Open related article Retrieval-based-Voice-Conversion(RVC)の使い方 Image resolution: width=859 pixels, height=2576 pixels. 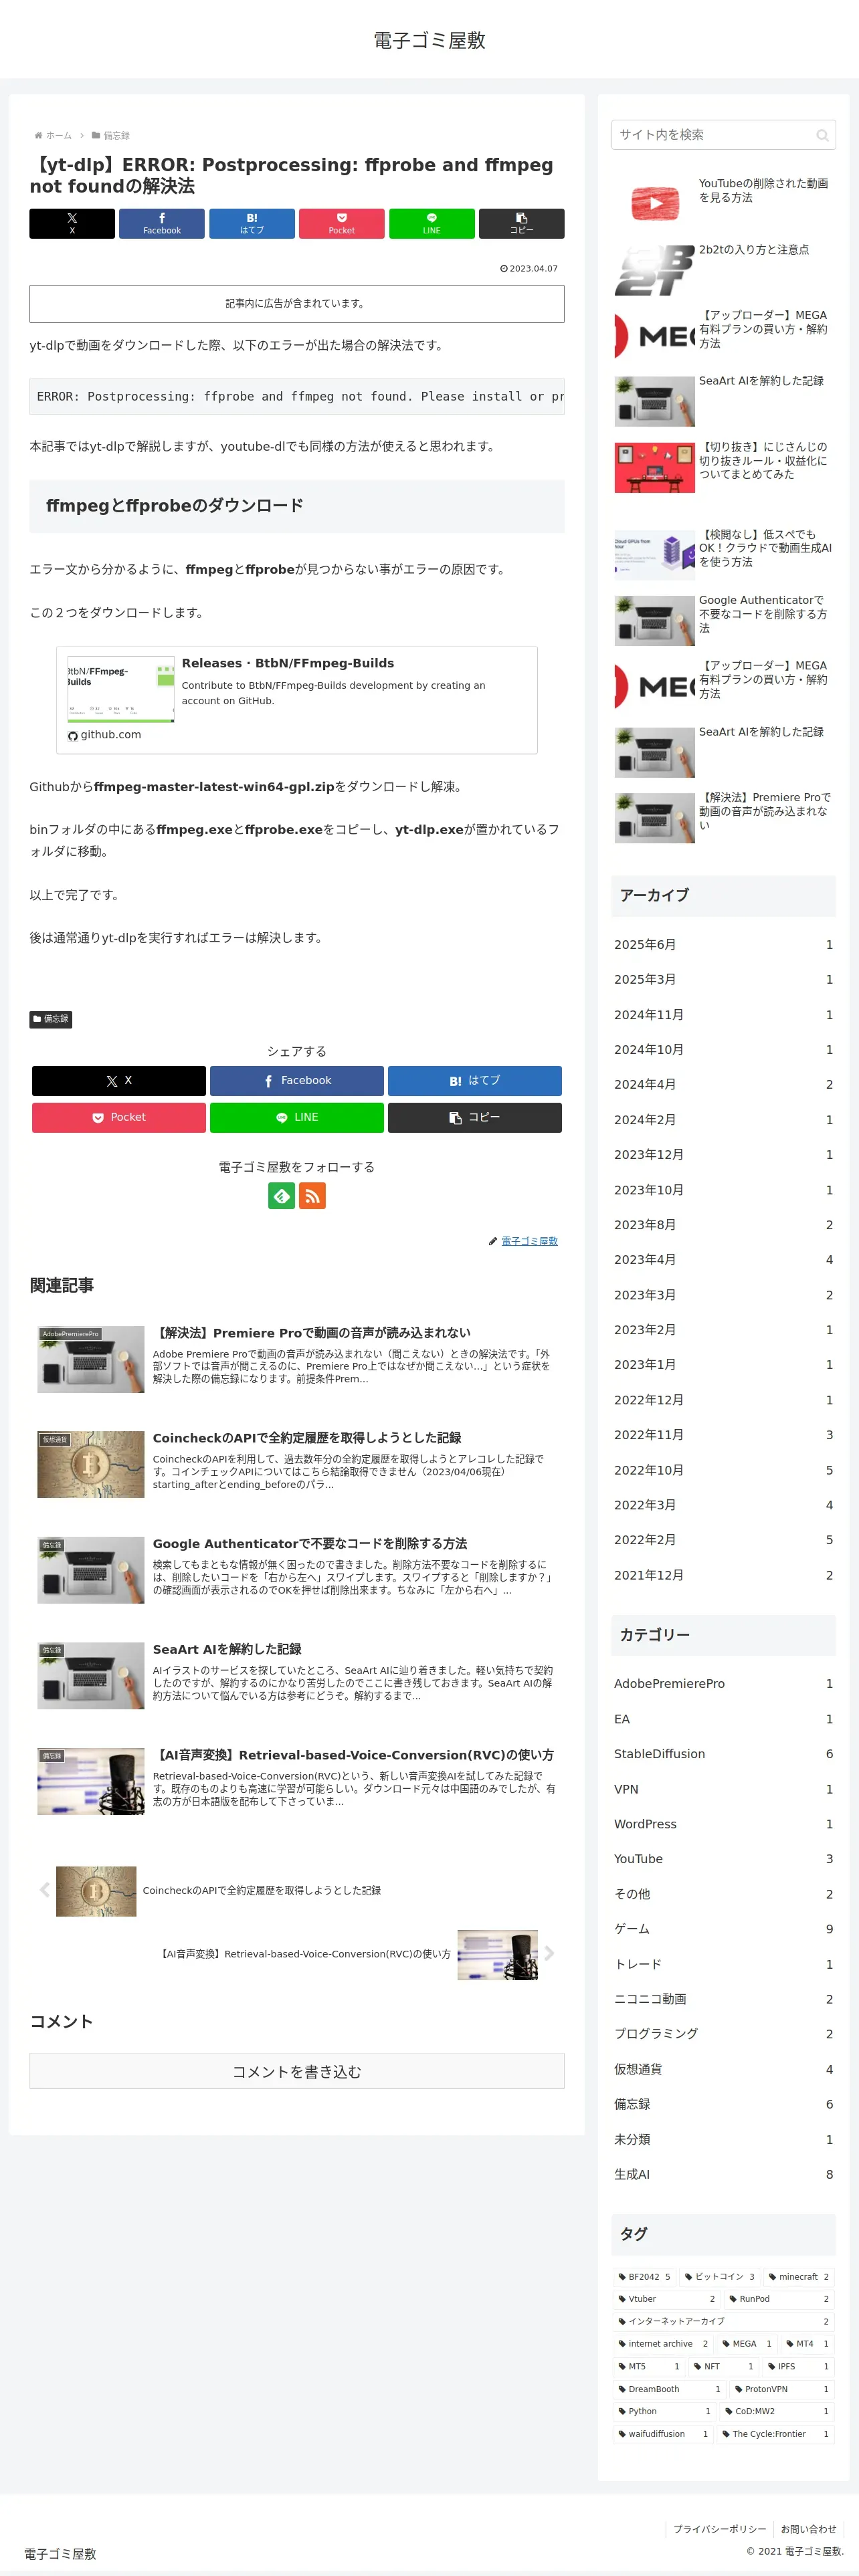coord(297,1781)
